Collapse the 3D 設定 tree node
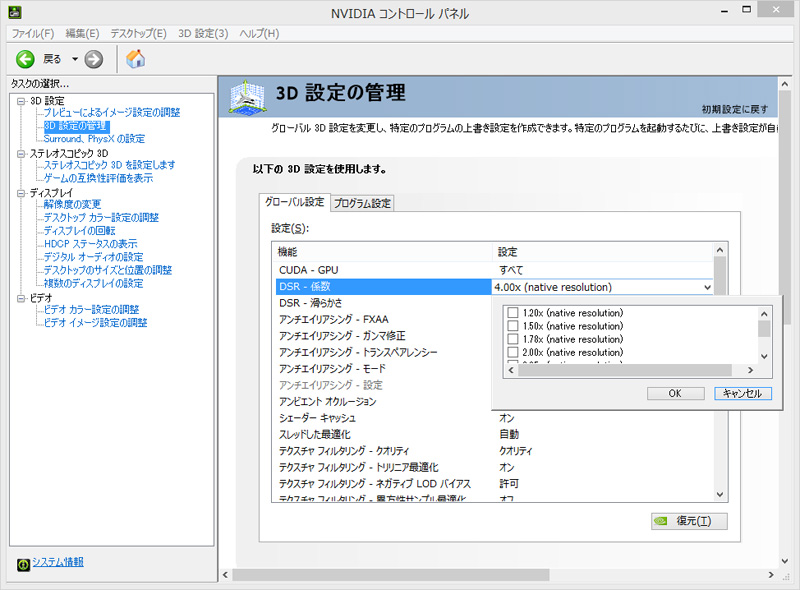 click(x=21, y=101)
